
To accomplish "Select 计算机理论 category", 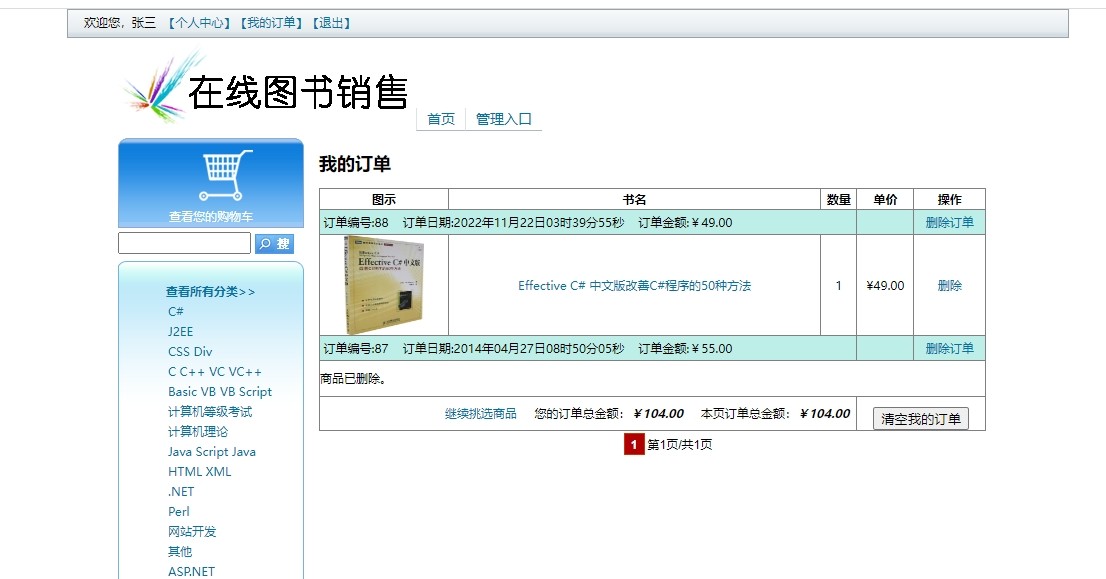I will [x=198, y=432].
